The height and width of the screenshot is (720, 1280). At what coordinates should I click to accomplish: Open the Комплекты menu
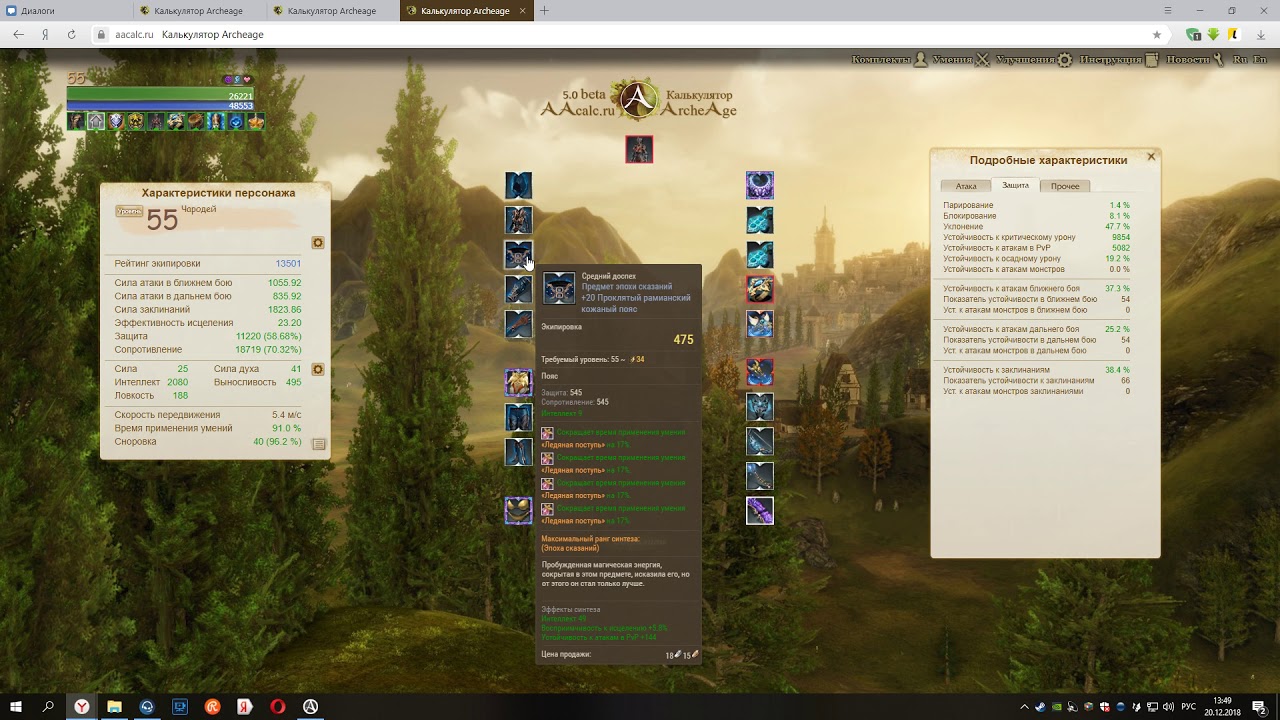(890, 60)
